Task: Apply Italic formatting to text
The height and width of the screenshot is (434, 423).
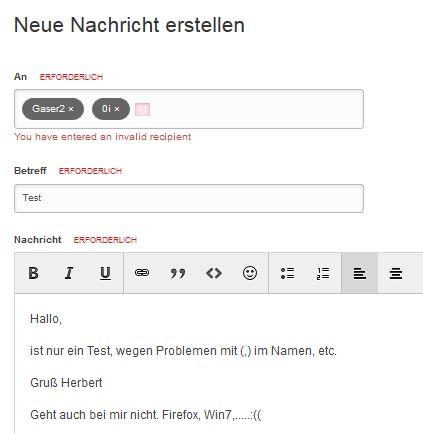Action: pos(69,273)
